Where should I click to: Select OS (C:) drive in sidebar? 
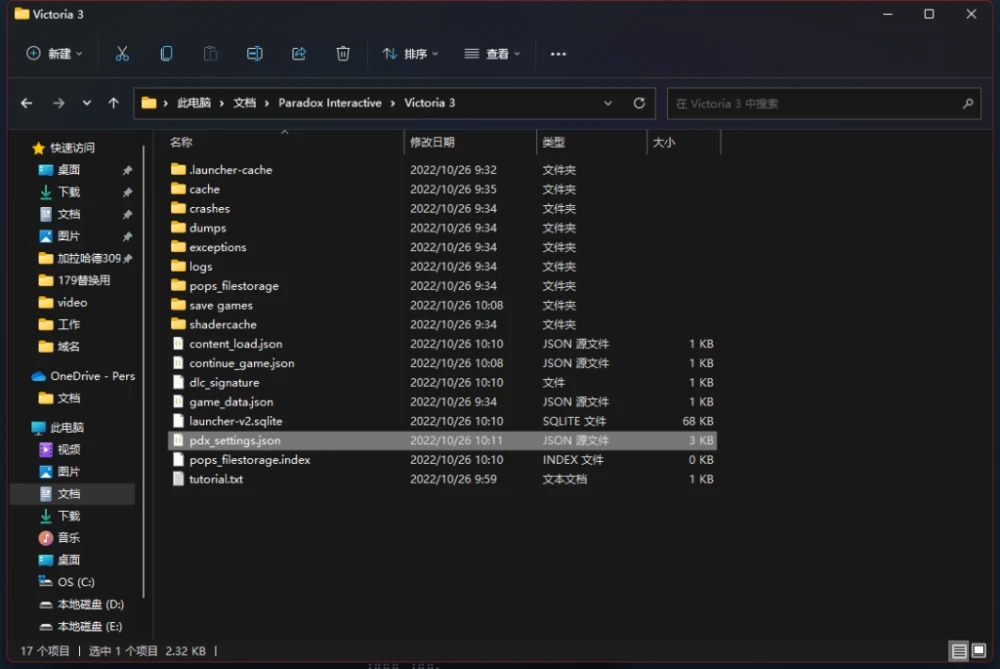75,582
